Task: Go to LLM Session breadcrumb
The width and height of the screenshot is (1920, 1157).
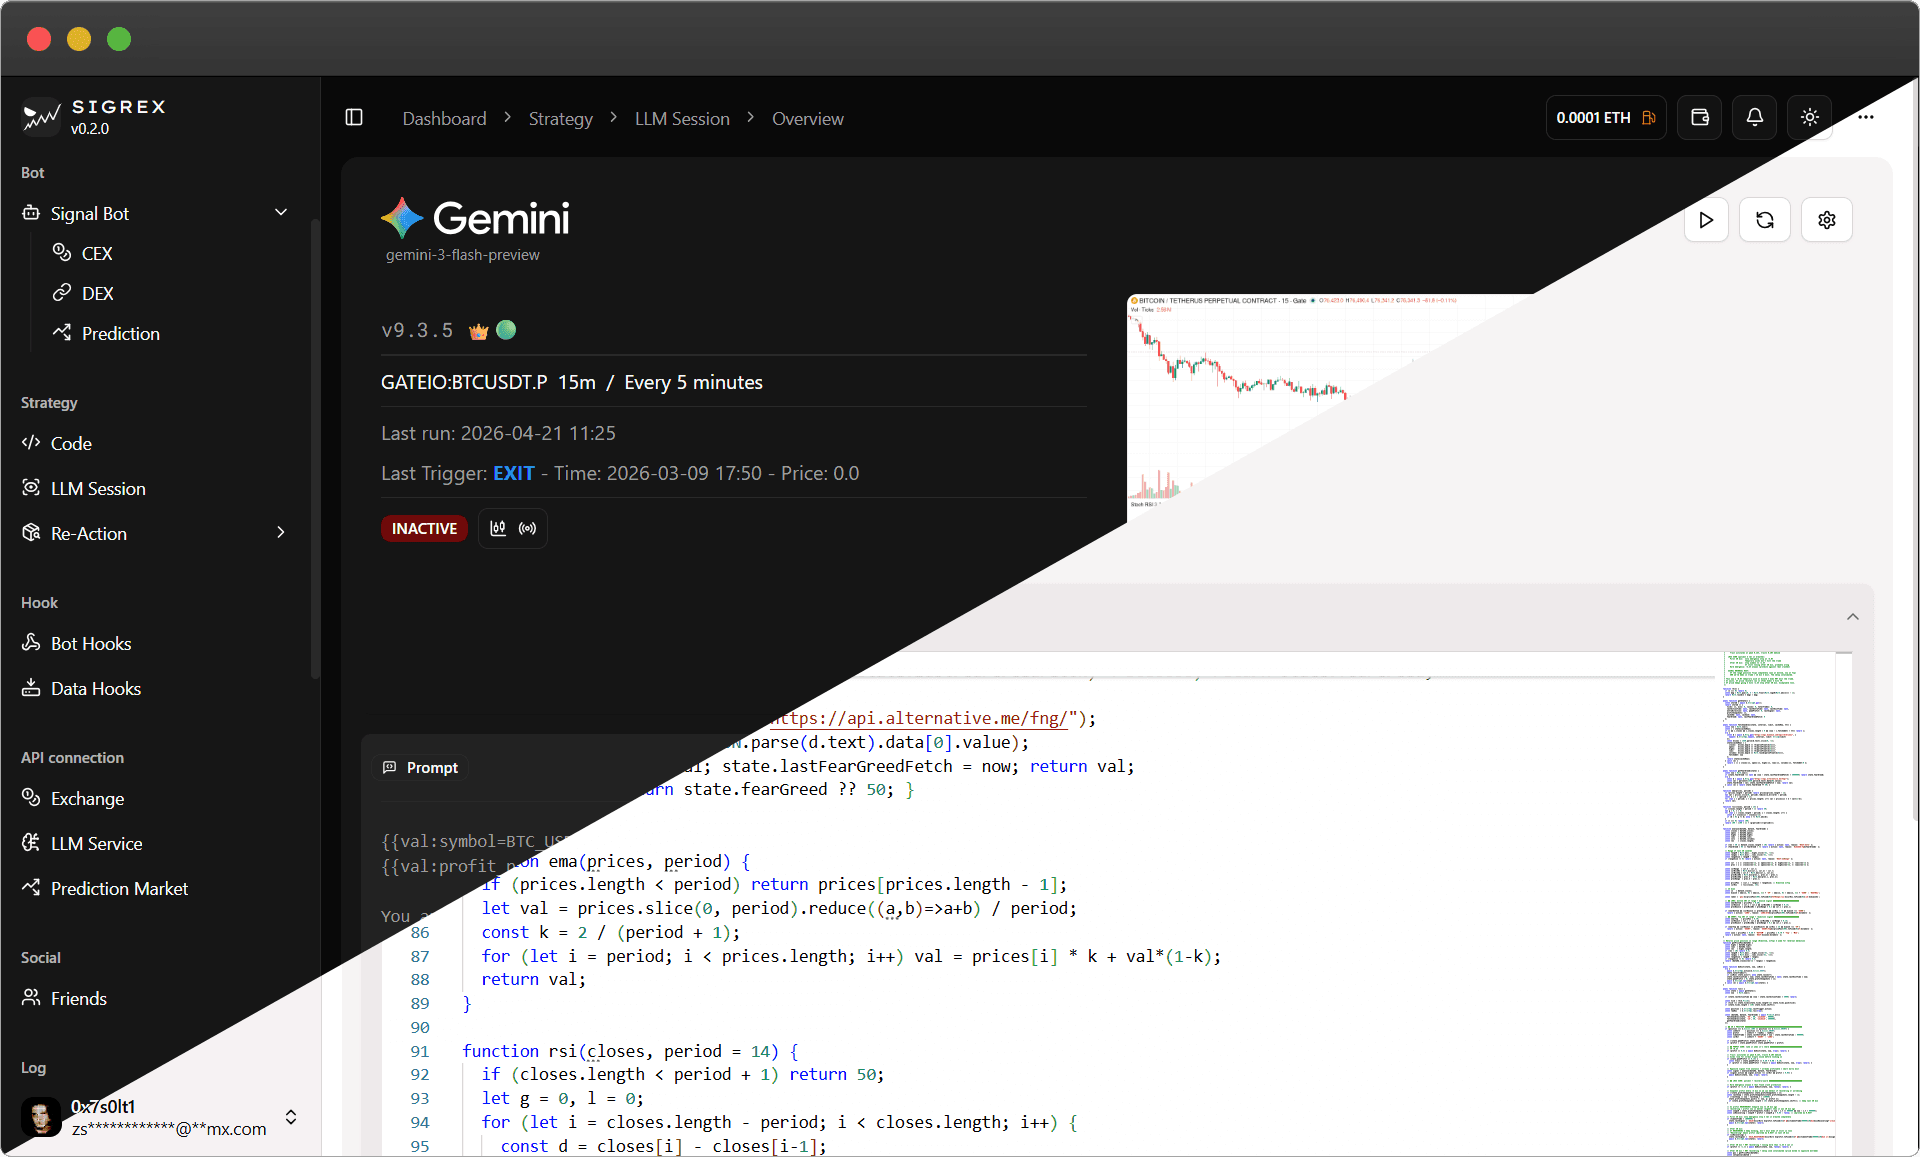Action: tap(682, 118)
